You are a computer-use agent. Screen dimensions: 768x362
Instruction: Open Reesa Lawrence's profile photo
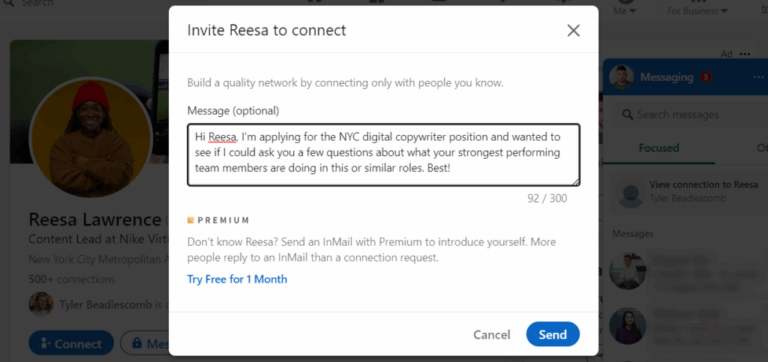[x=91, y=138]
